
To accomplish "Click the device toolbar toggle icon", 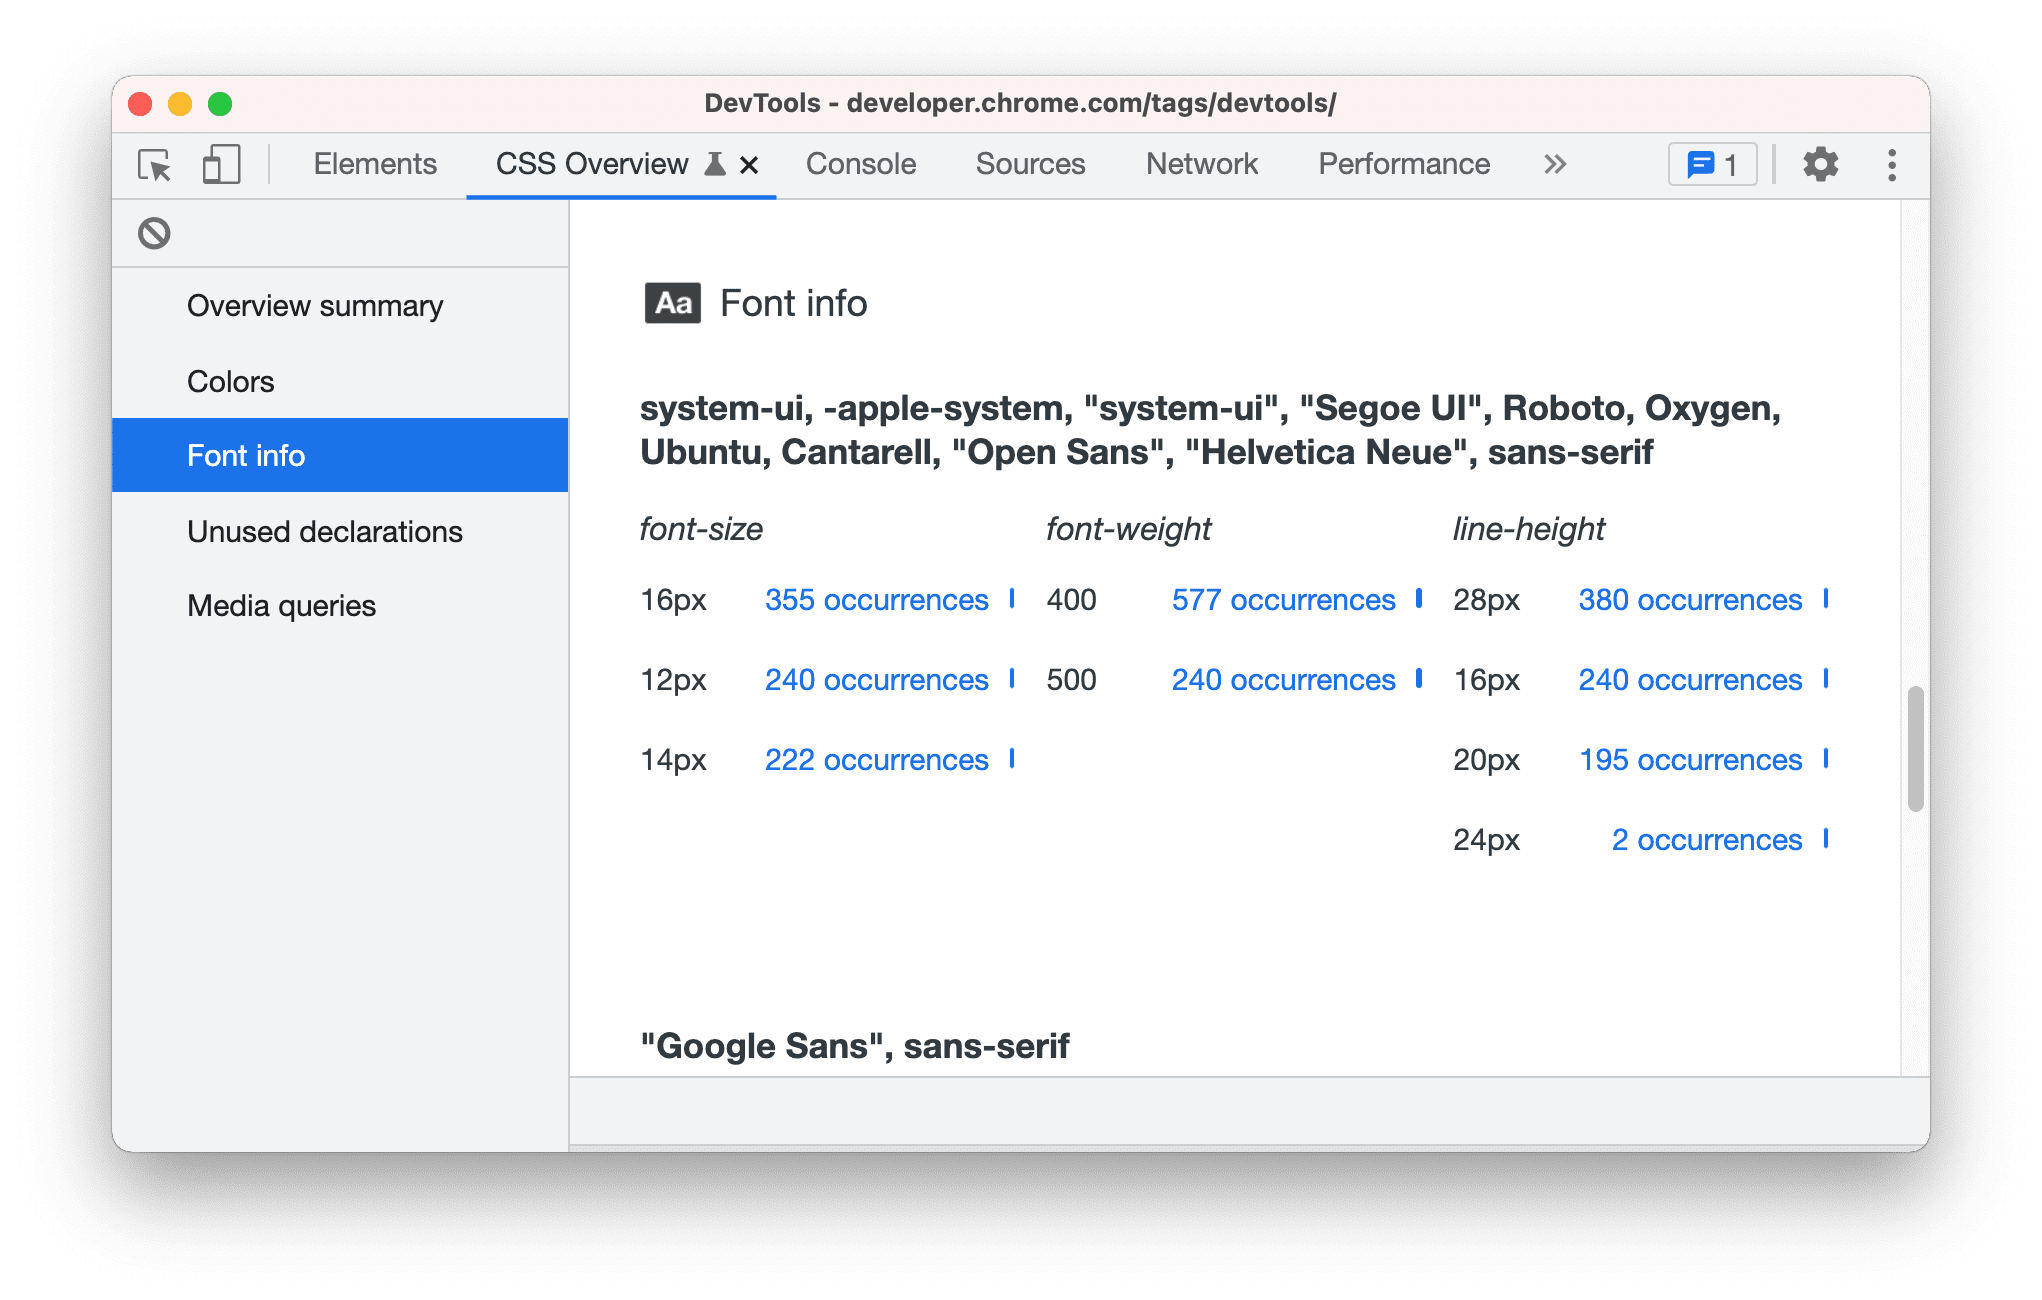I will (219, 164).
